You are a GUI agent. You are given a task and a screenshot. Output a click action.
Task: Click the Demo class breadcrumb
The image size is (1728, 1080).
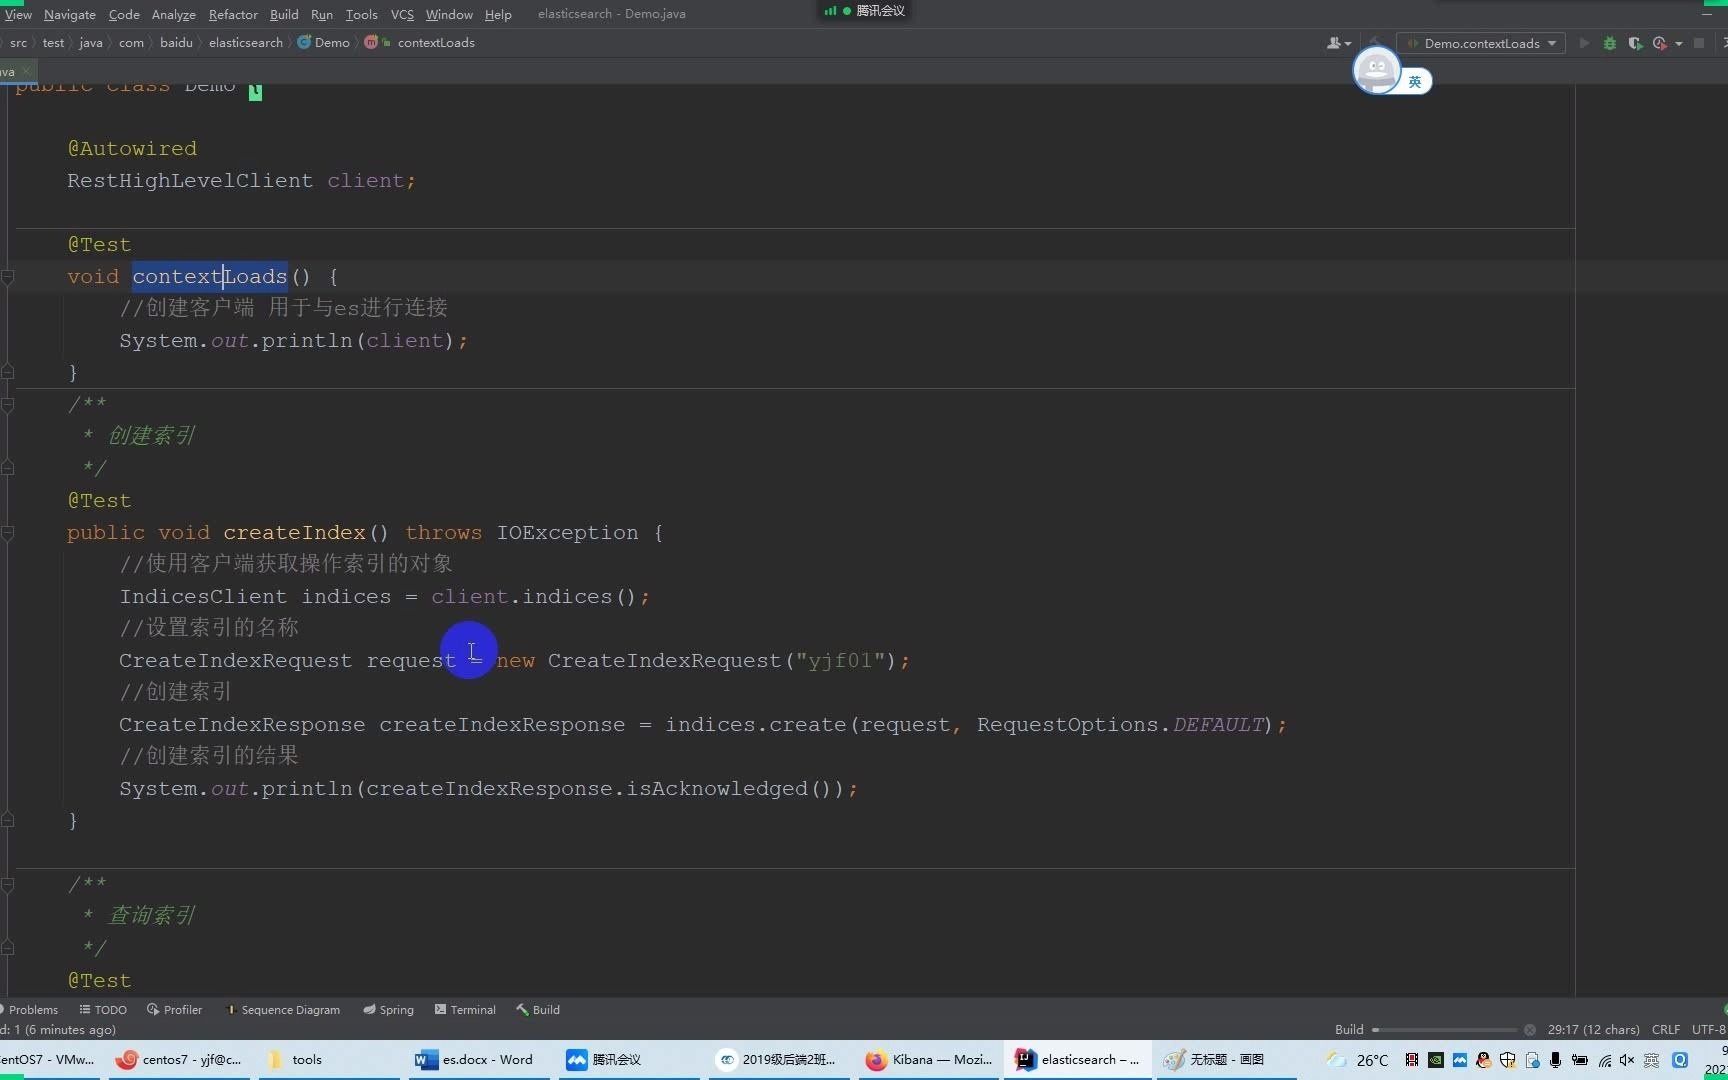324,43
